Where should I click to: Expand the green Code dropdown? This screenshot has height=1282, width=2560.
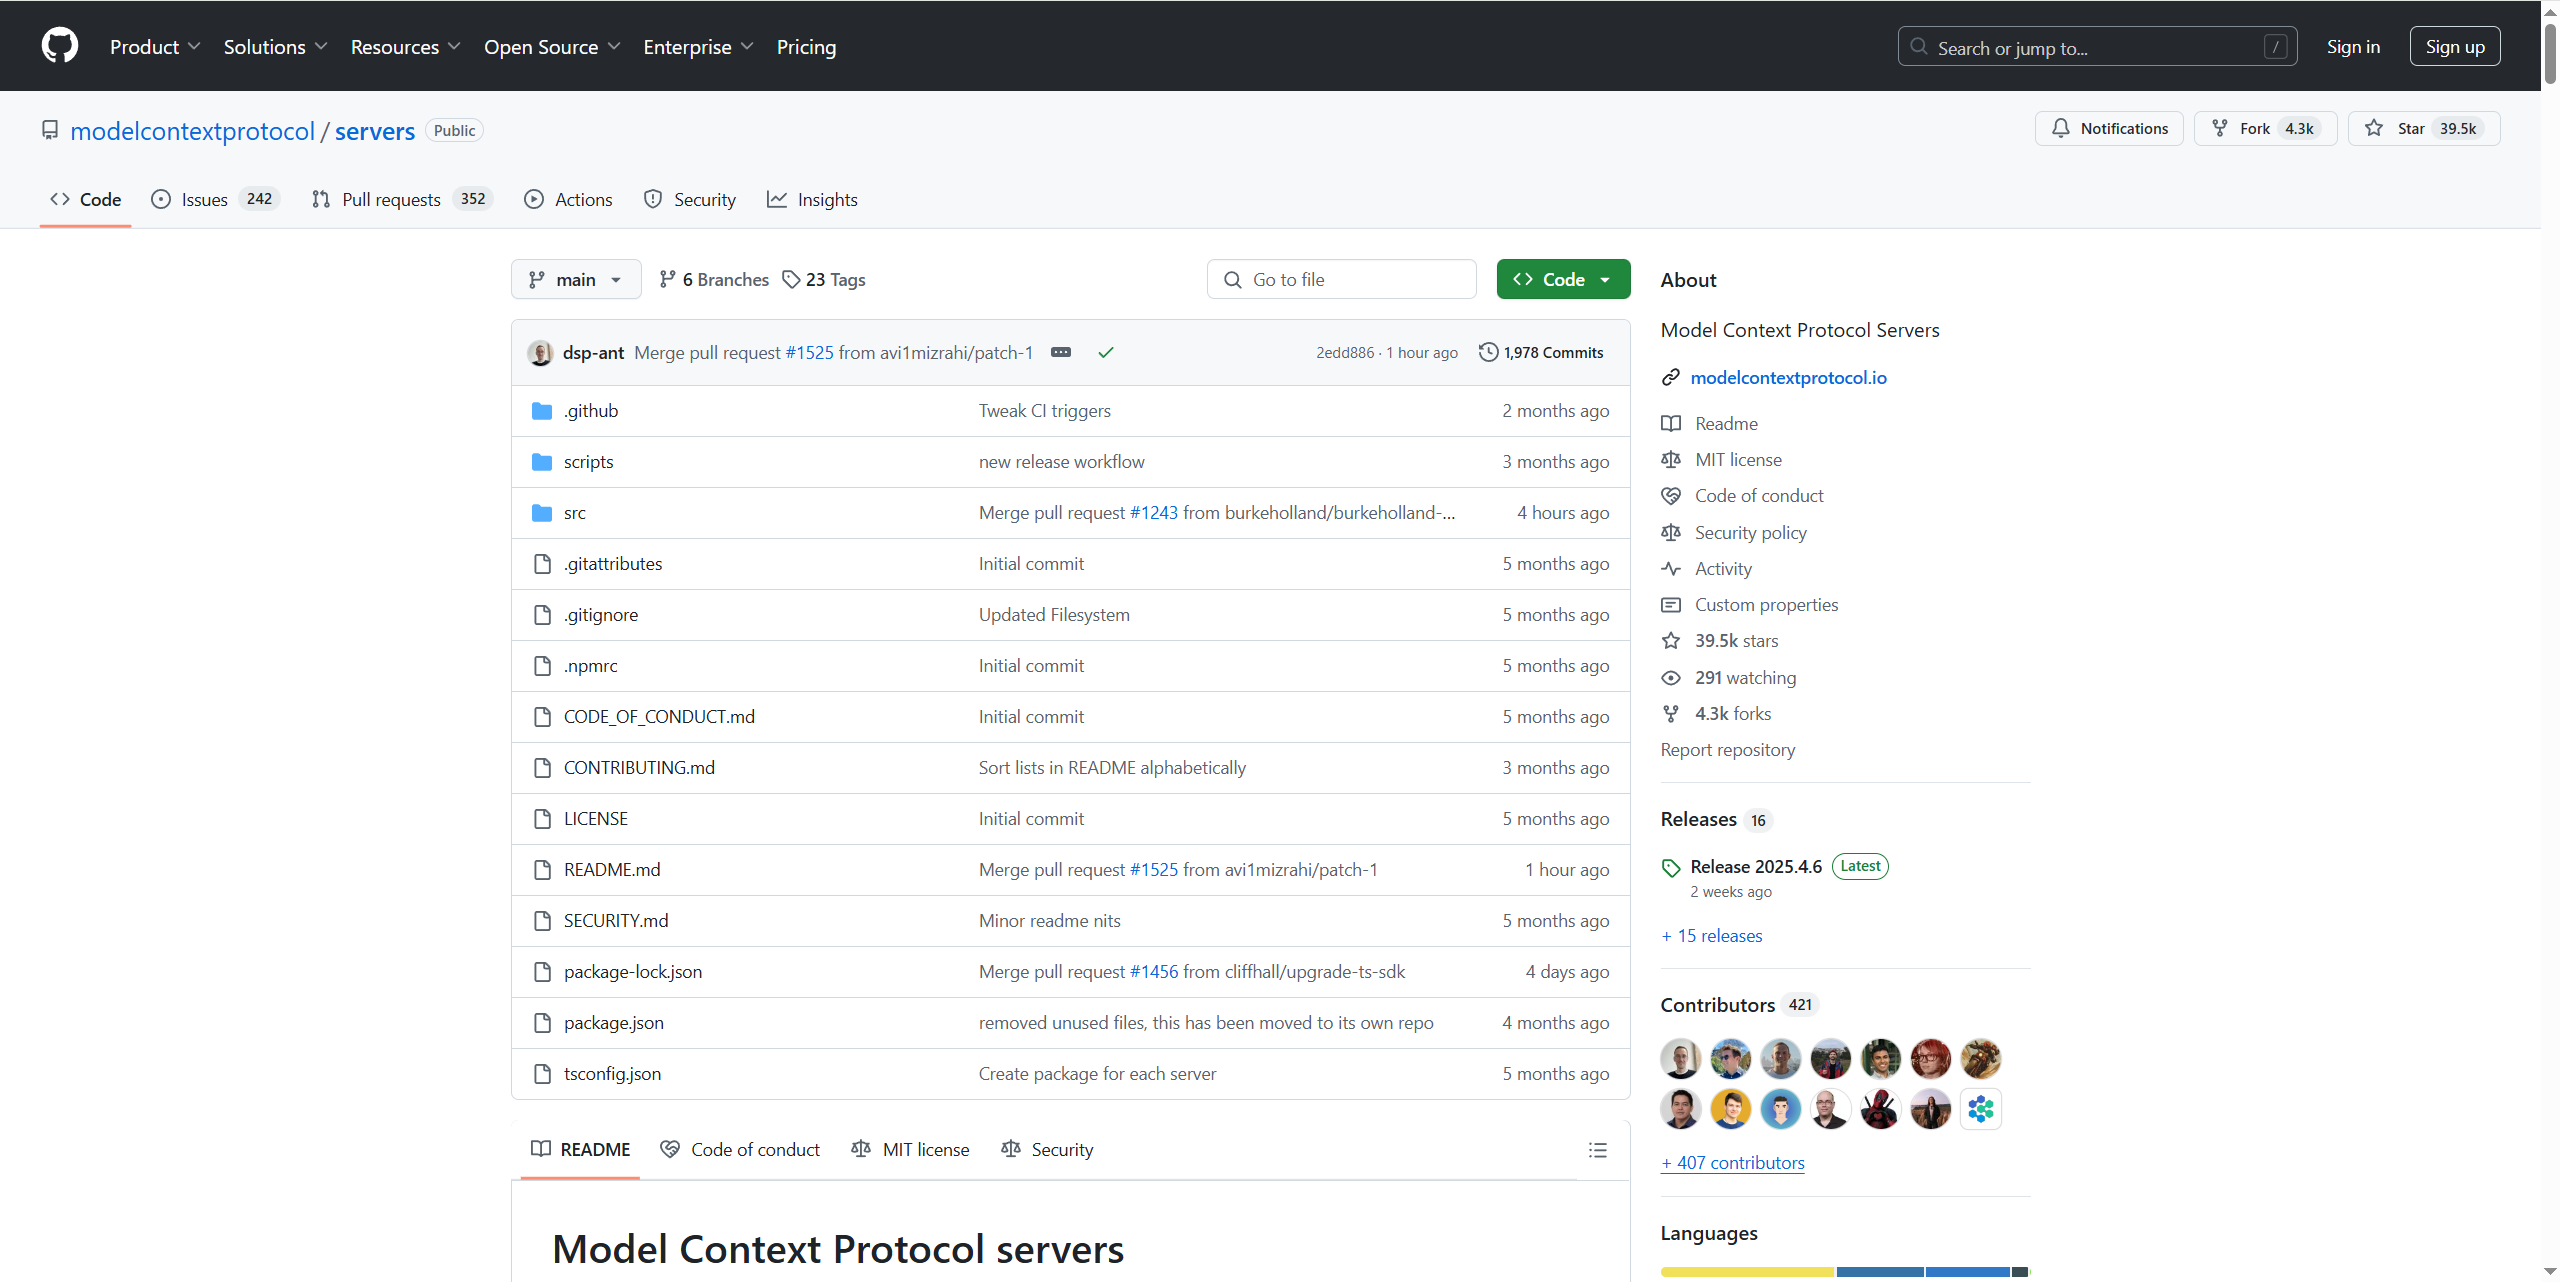coord(1563,279)
